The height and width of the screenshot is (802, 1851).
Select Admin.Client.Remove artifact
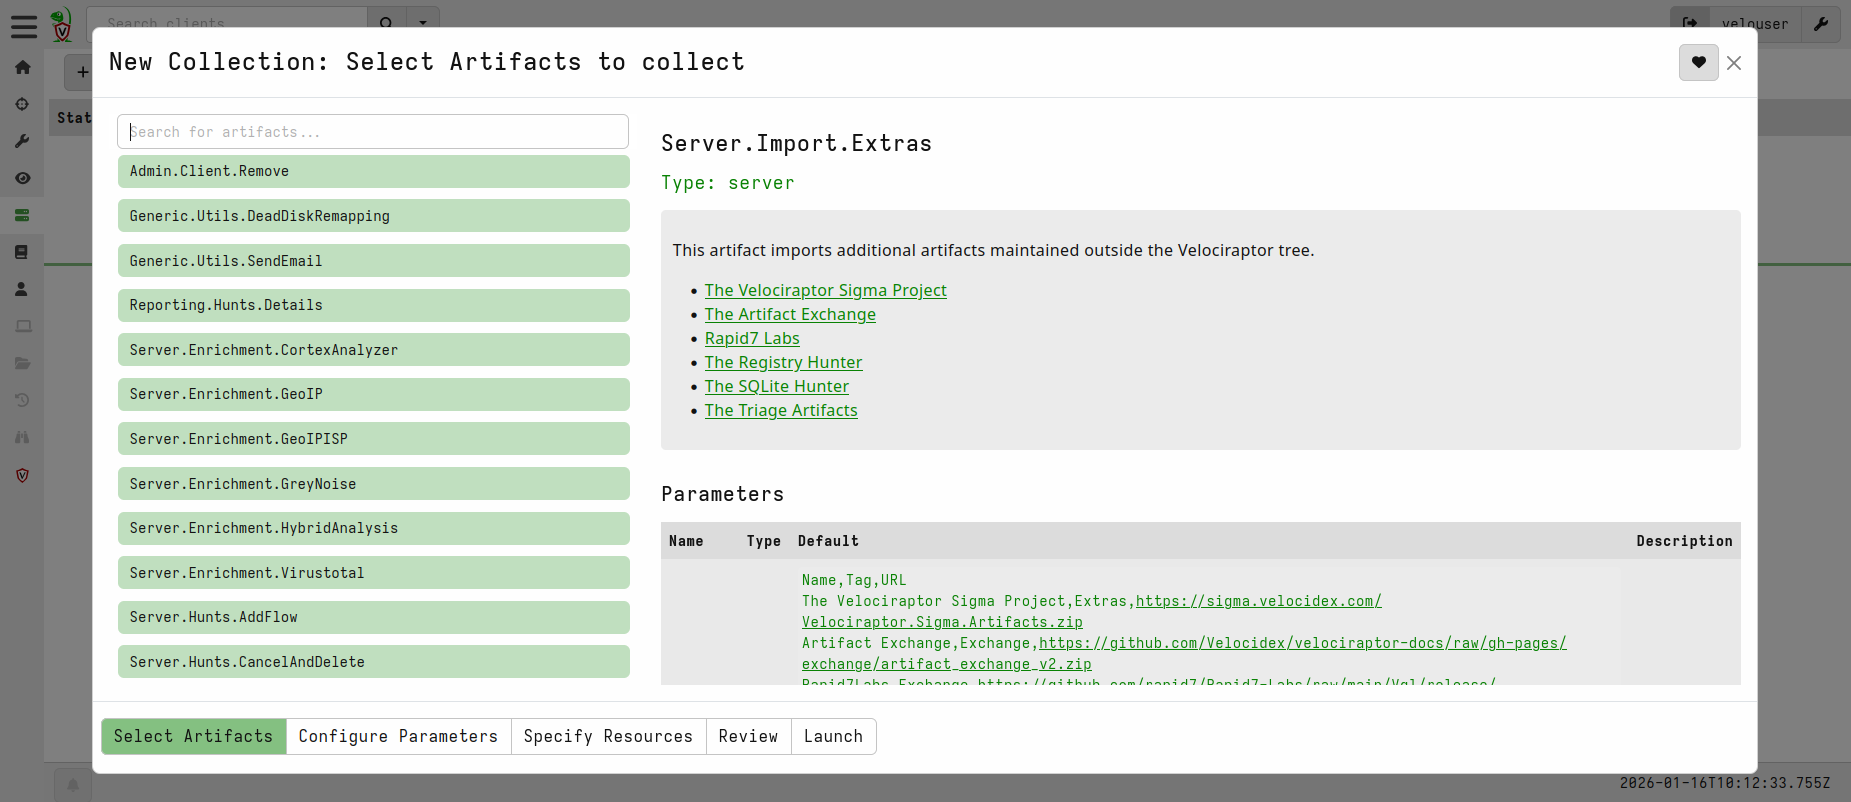(x=373, y=171)
